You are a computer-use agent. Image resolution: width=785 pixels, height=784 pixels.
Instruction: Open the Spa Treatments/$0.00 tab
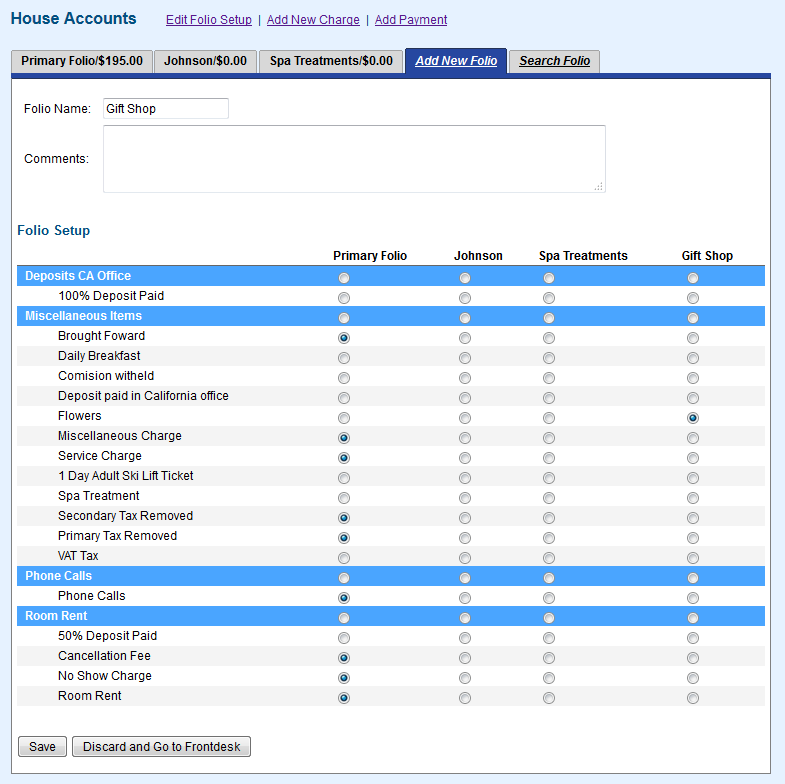pos(331,61)
